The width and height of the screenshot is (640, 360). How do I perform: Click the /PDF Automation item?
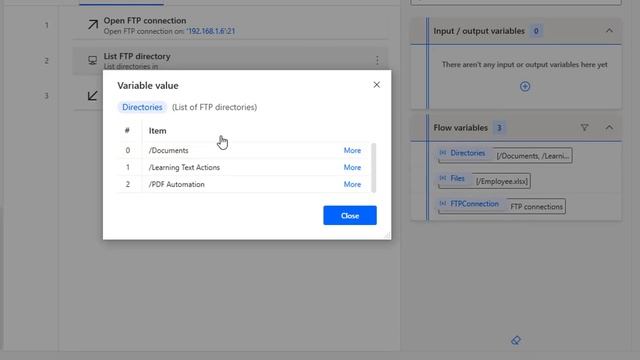tap(176, 184)
